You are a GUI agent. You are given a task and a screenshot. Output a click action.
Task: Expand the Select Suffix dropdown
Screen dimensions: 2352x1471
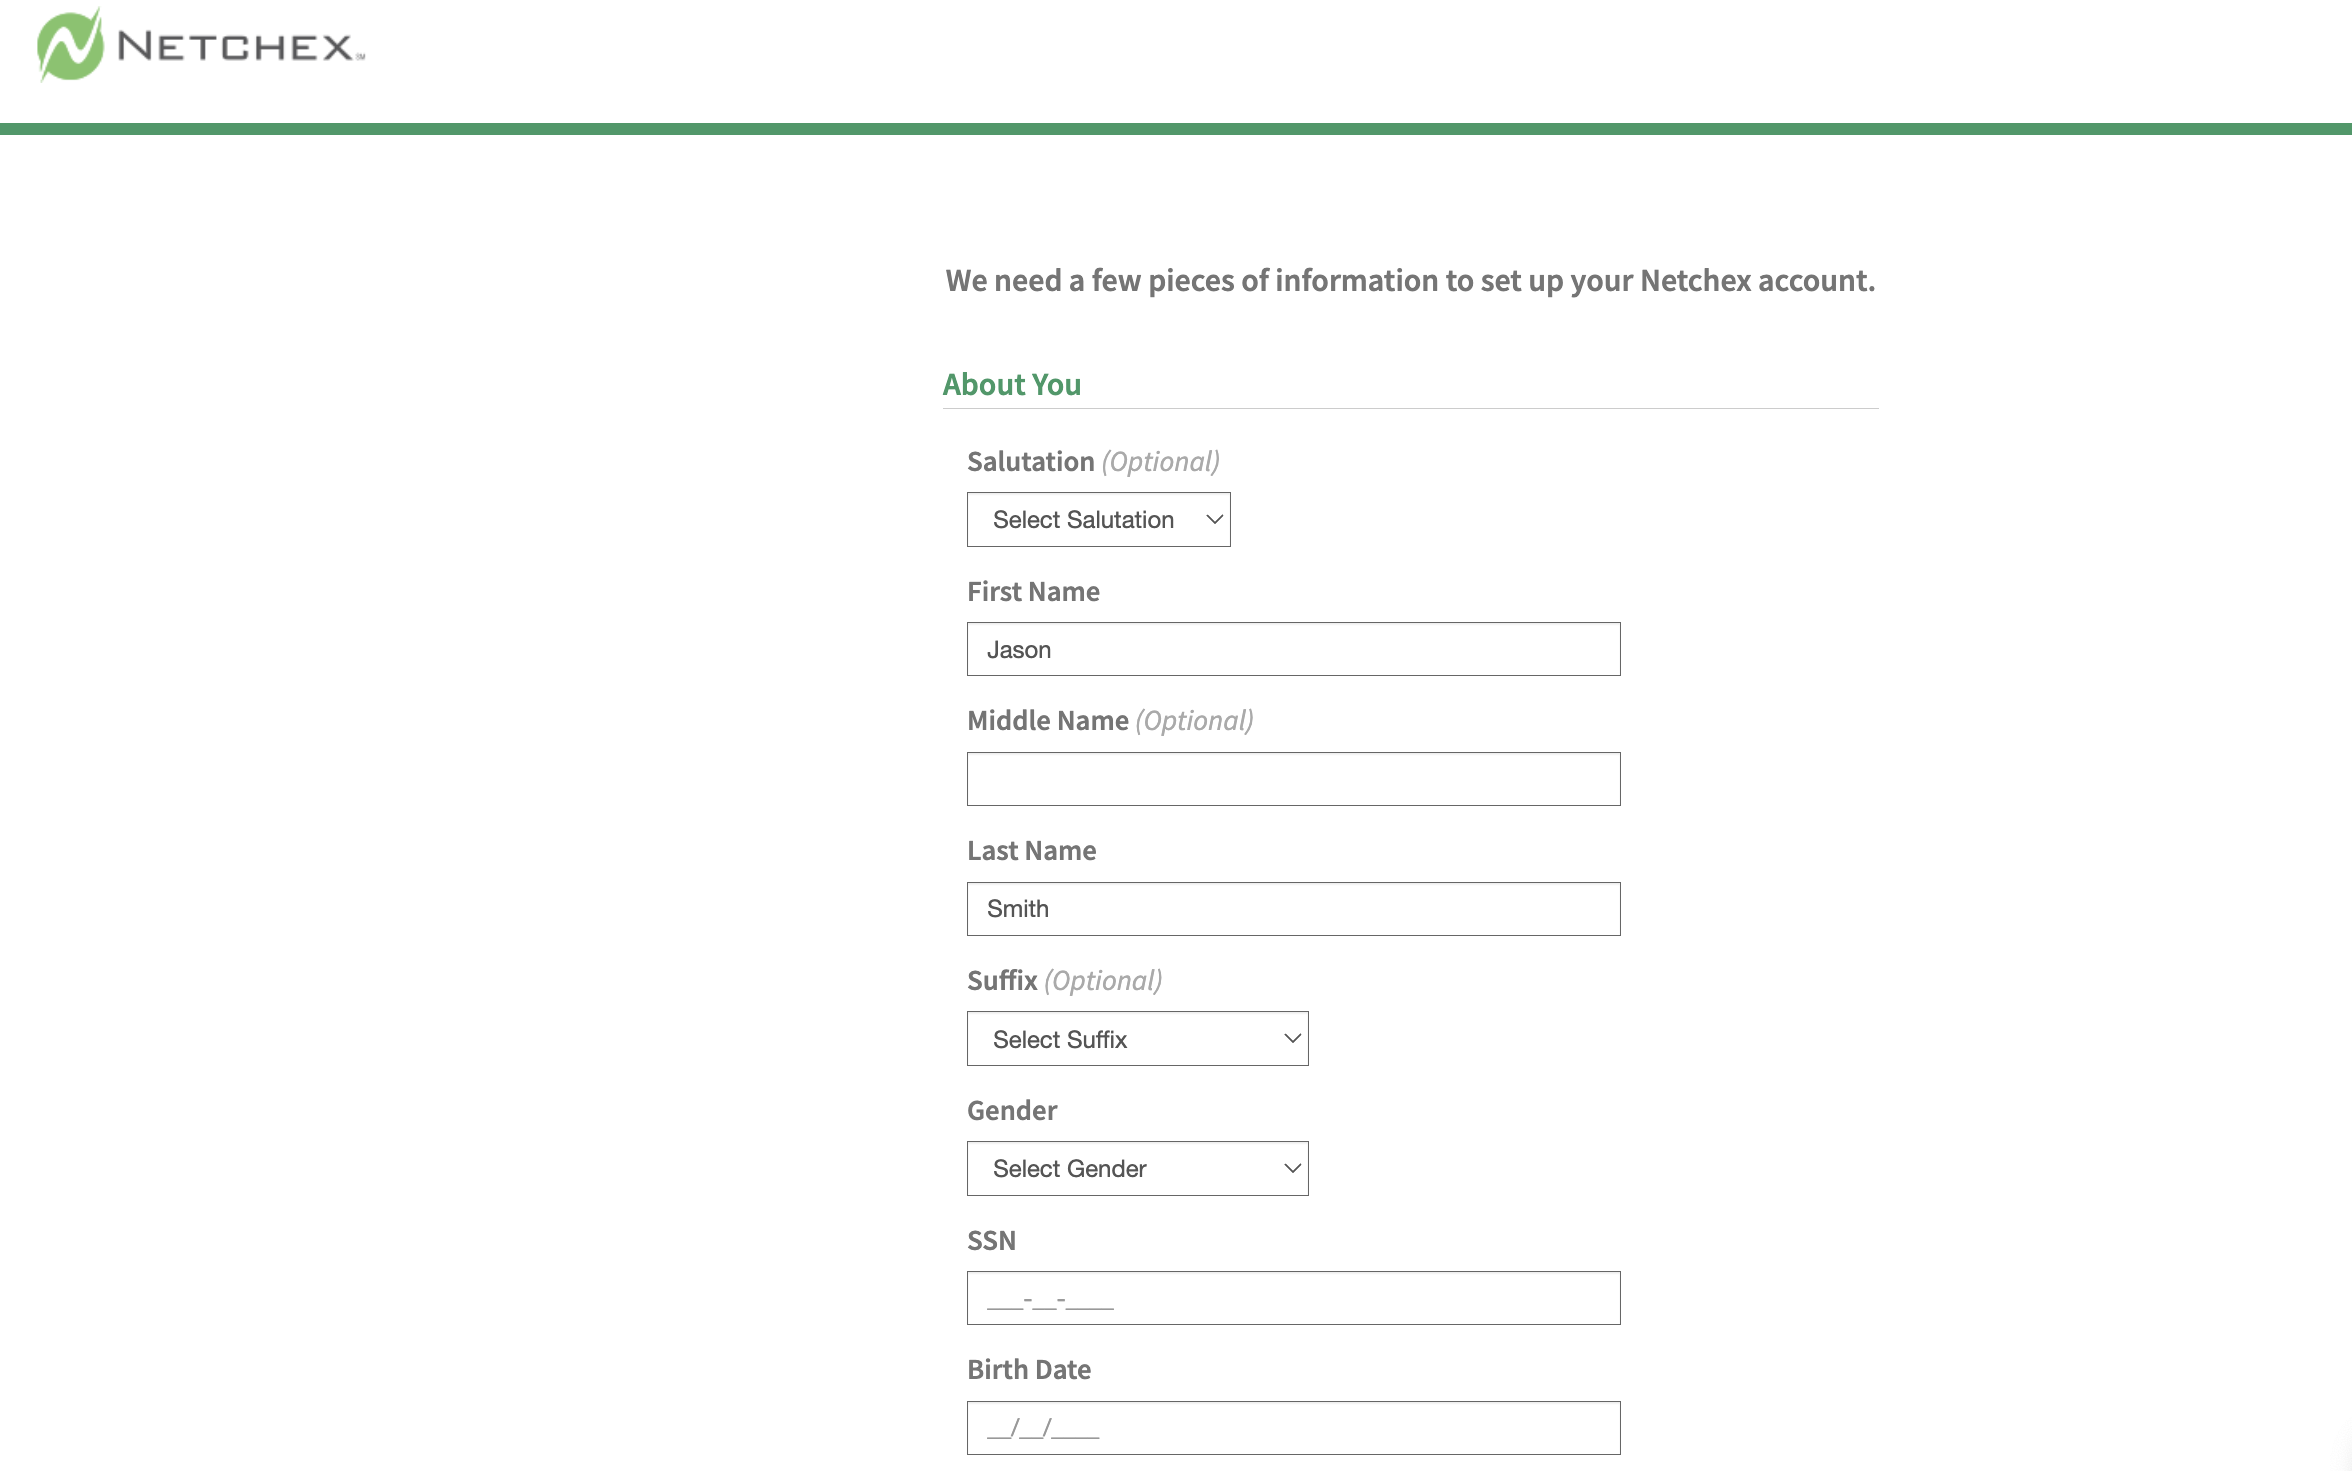pos(1137,1039)
